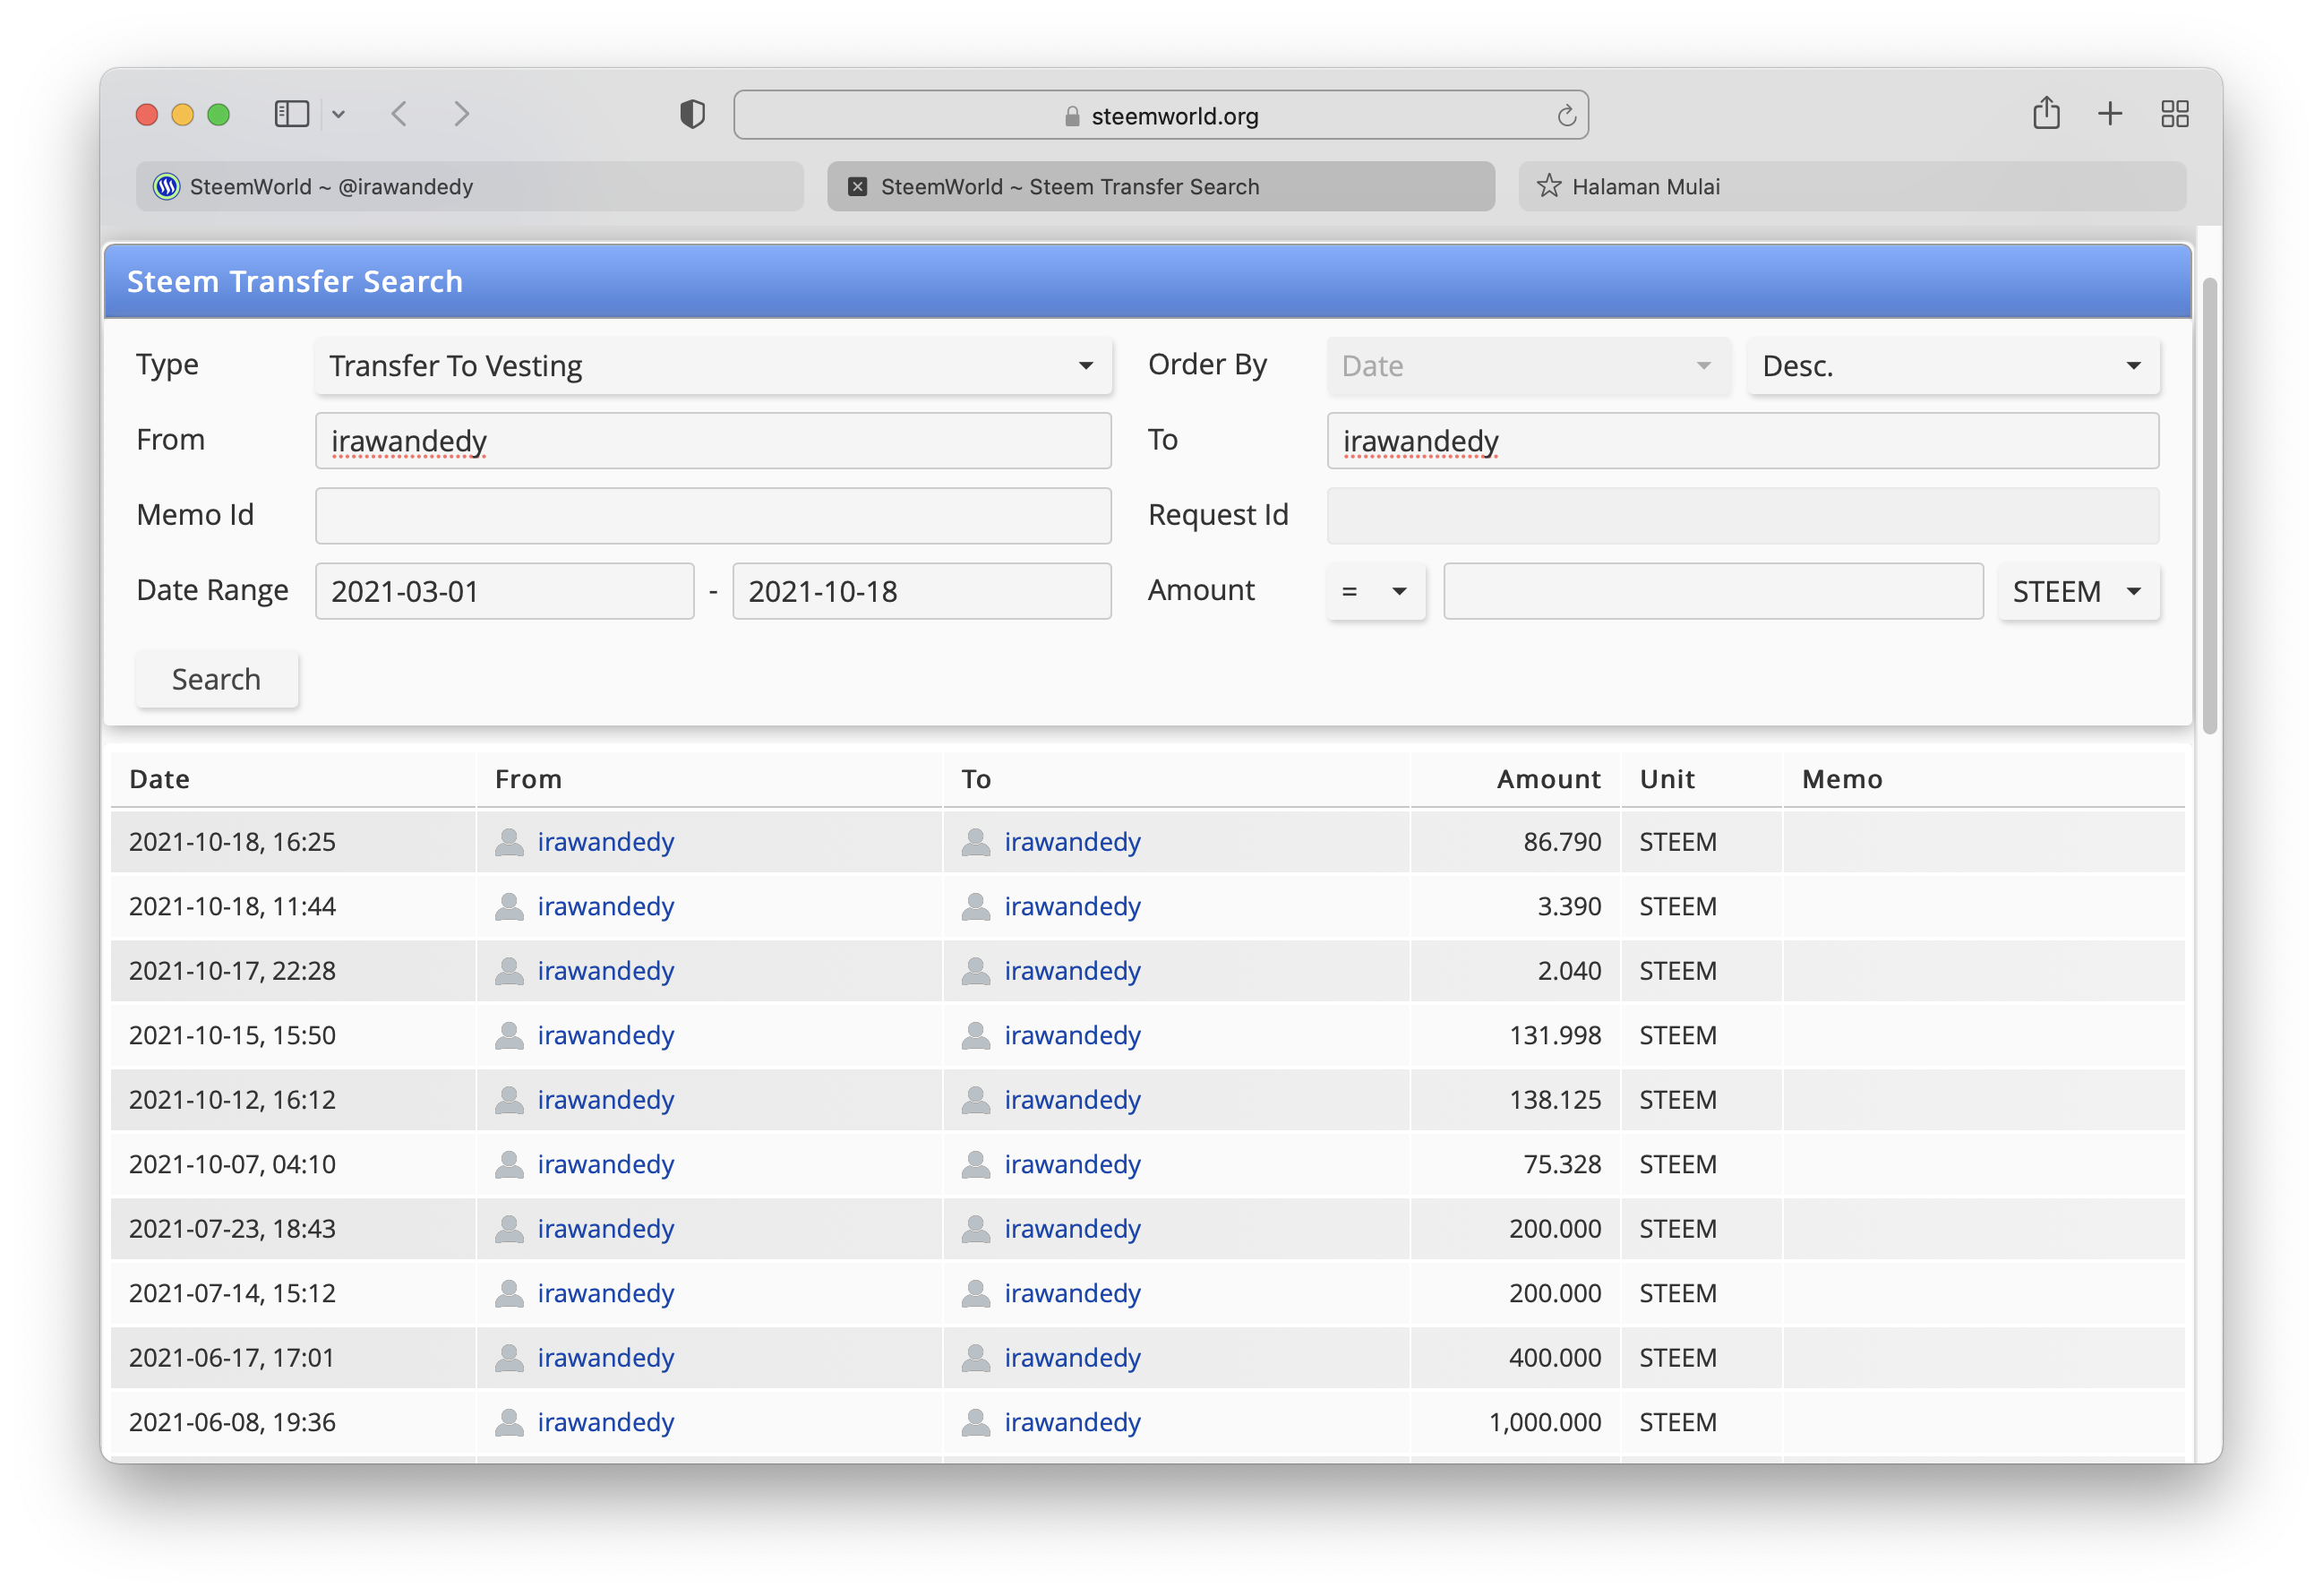The height and width of the screenshot is (1596, 2323).
Task: Click From avatar icon in 2021-10-07 row
Action: point(509,1164)
